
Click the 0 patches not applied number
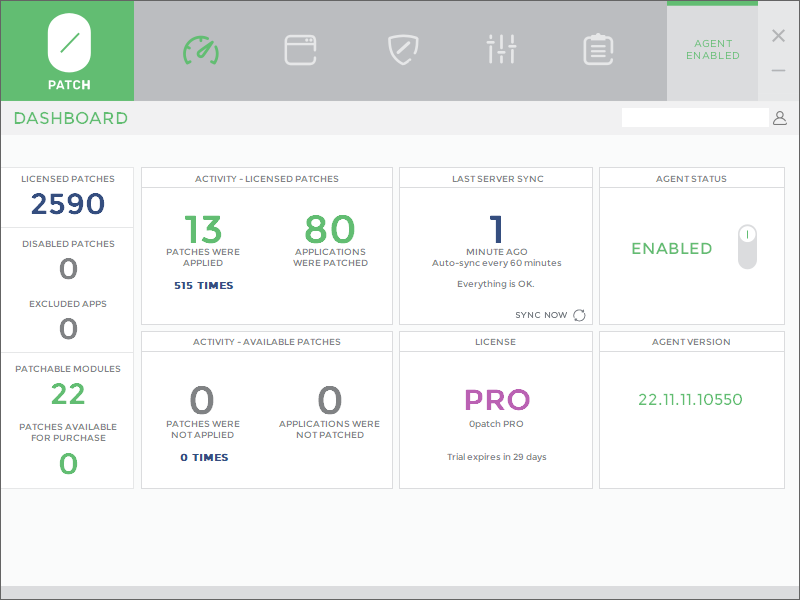click(202, 400)
